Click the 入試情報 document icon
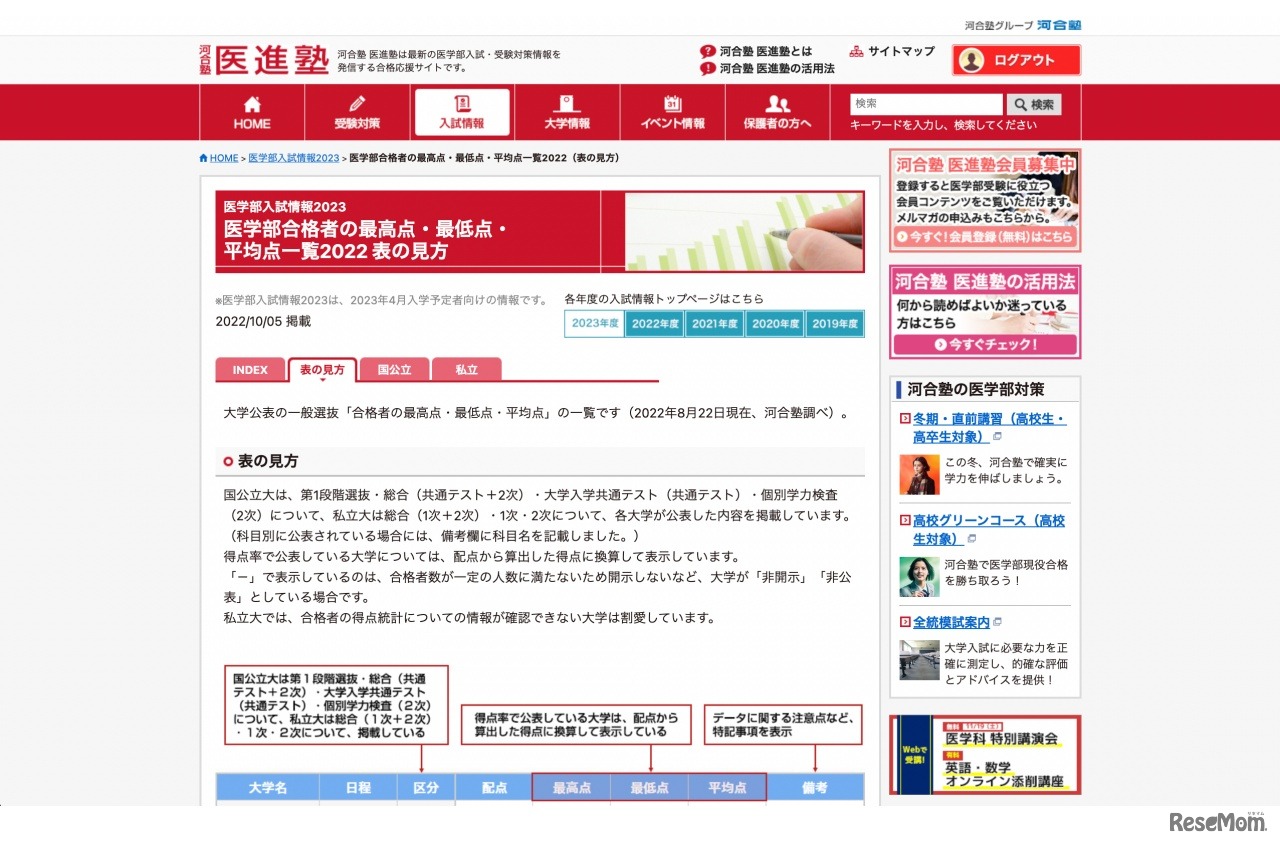 (x=462, y=103)
